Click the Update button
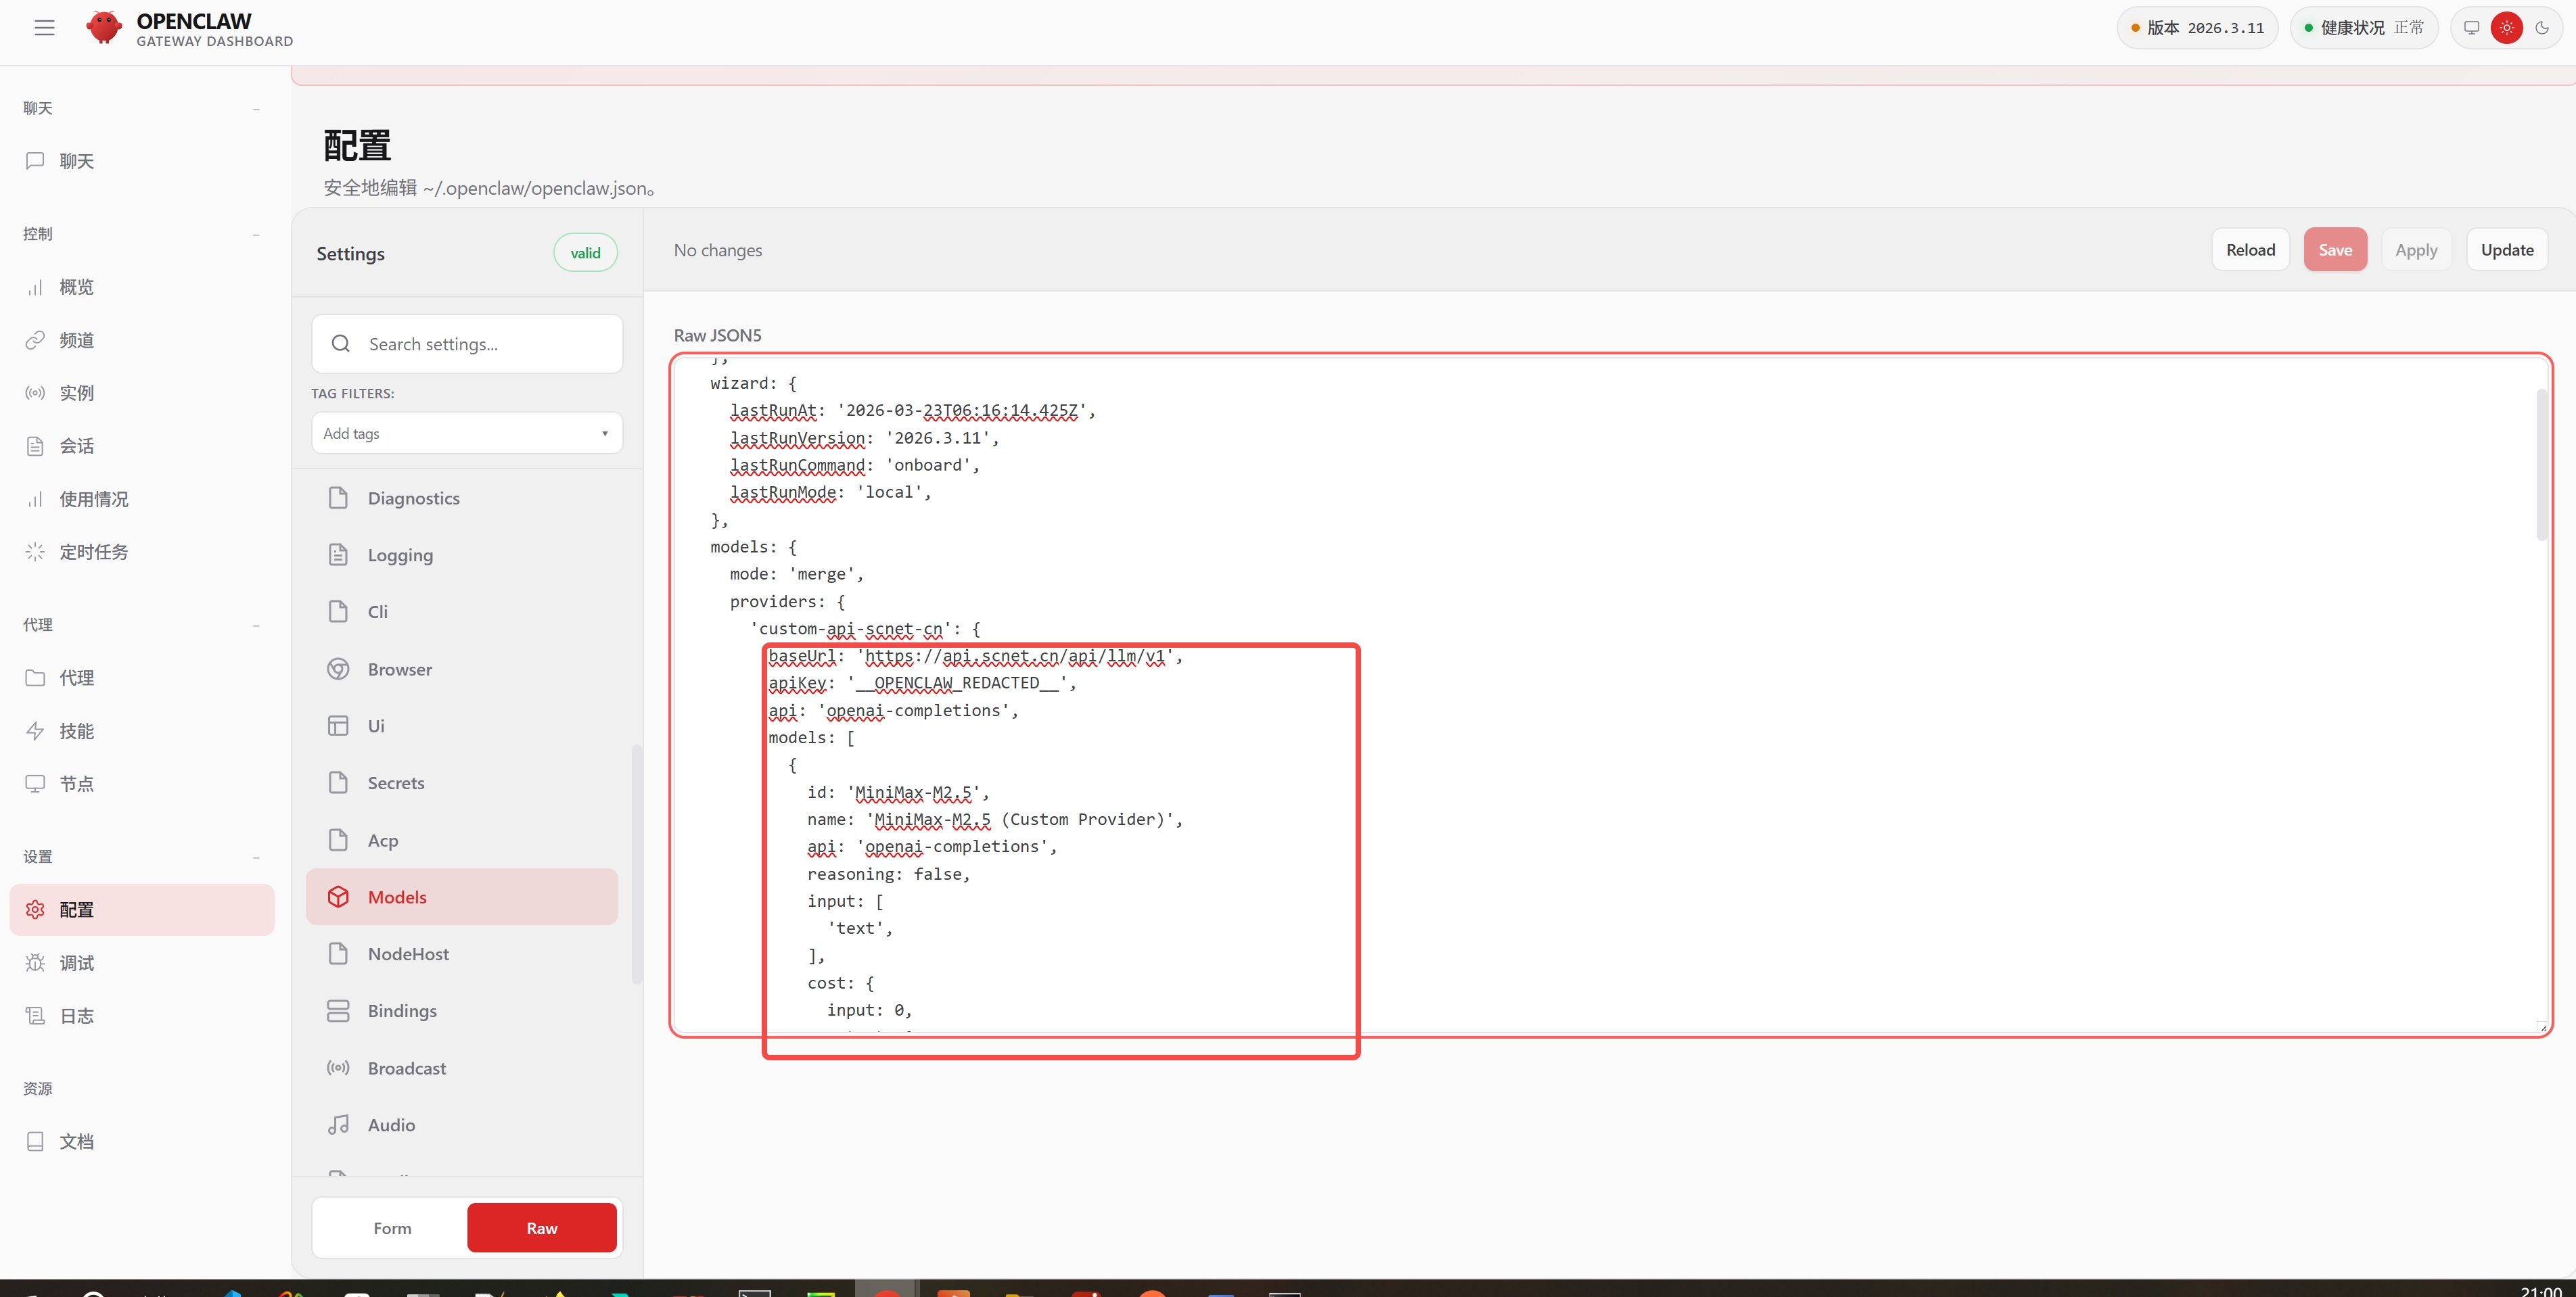This screenshot has width=2576, height=1297. click(x=2506, y=250)
